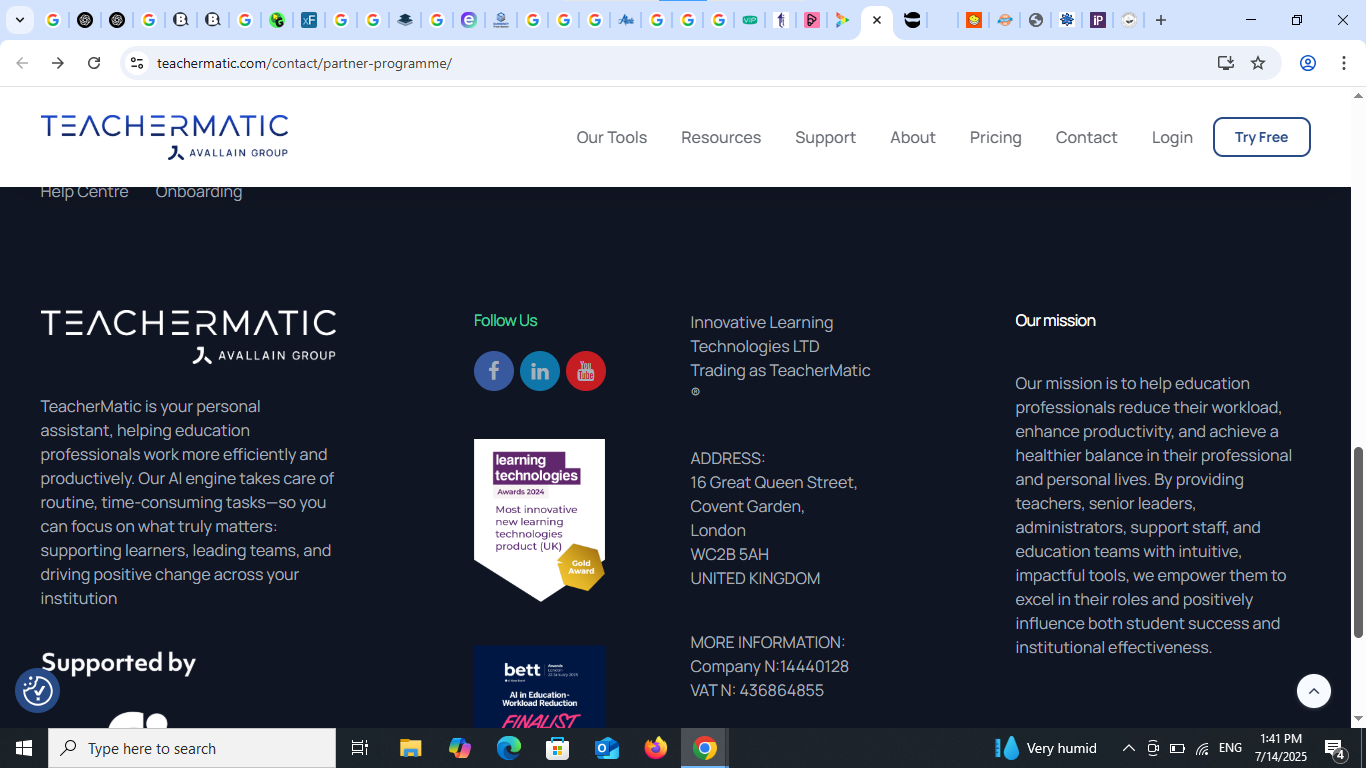1366x768 pixels.
Task: Launch File Explorer from the taskbar
Action: pyautogui.click(x=411, y=748)
